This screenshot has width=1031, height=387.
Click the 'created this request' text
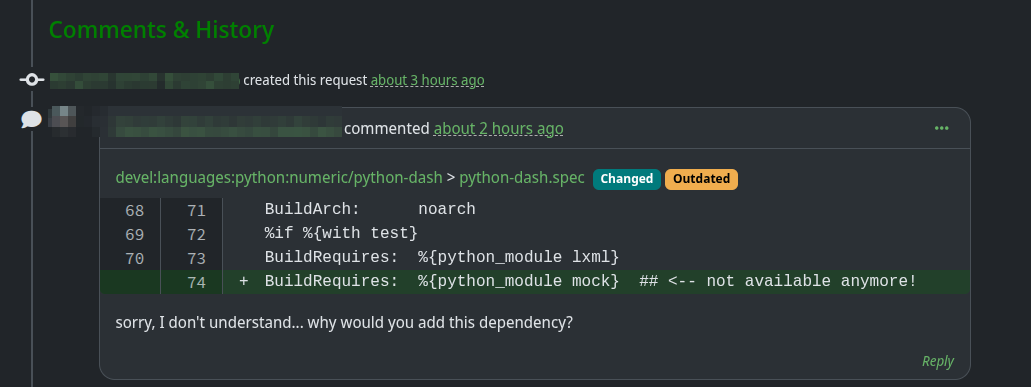(305, 80)
